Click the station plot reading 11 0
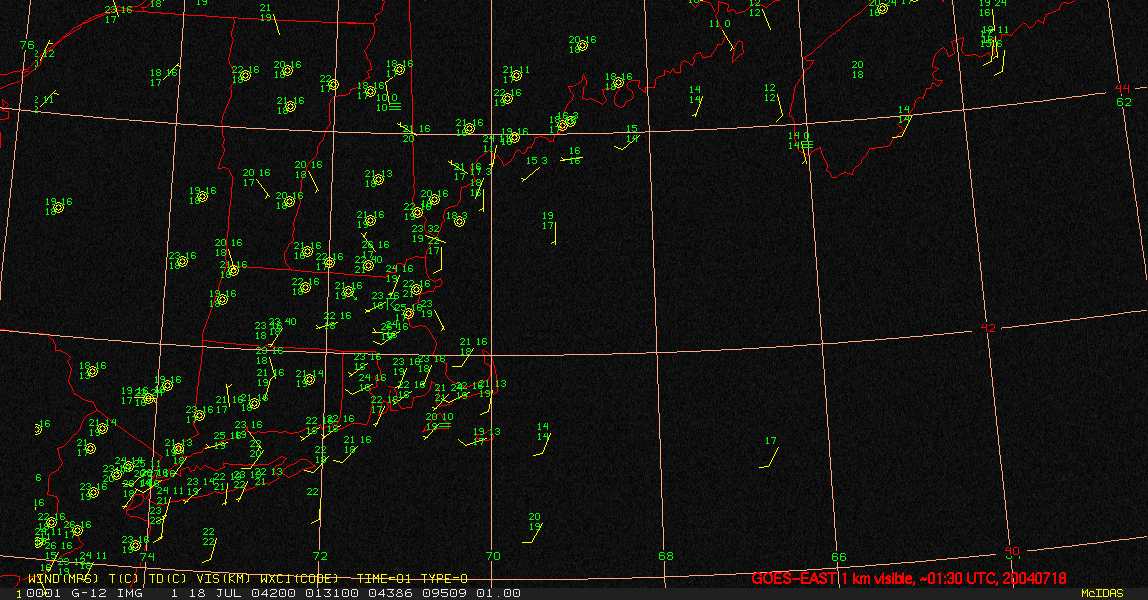The width and height of the screenshot is (1148, 600). (720, 24)
